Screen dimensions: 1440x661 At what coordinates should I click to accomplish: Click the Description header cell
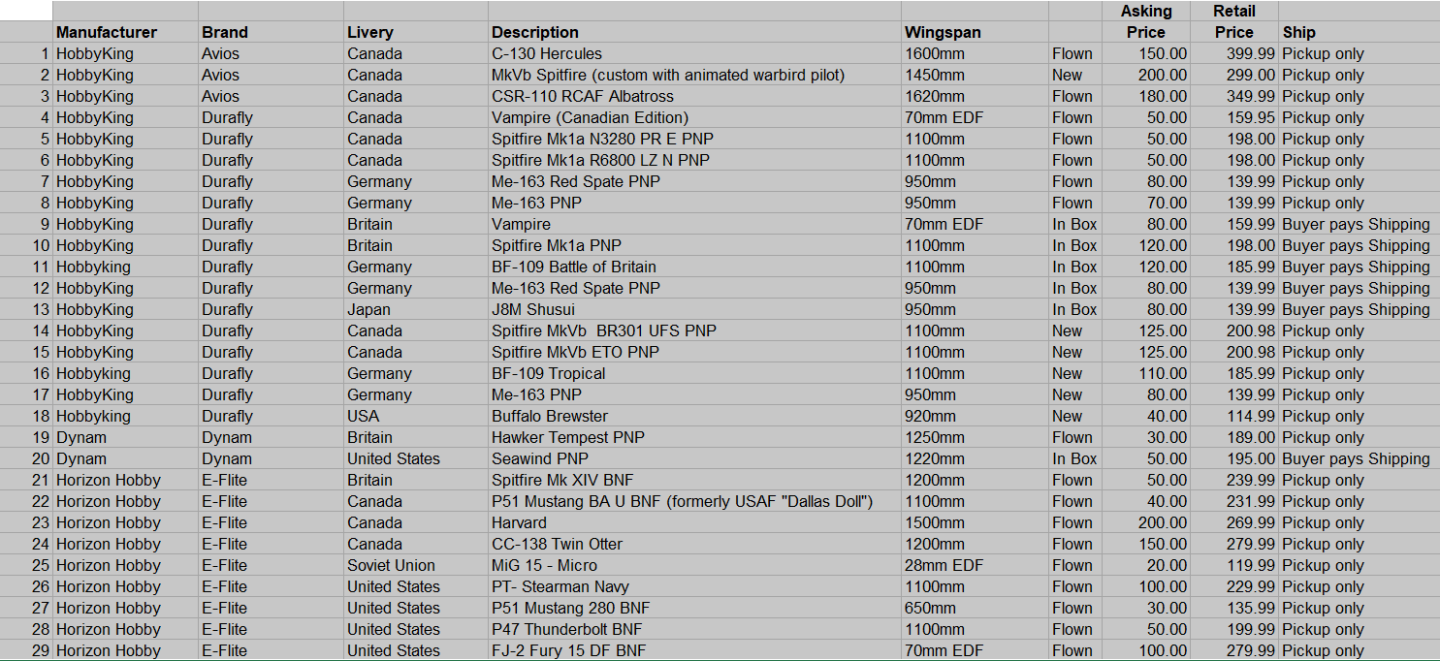(x=694, y=32)
